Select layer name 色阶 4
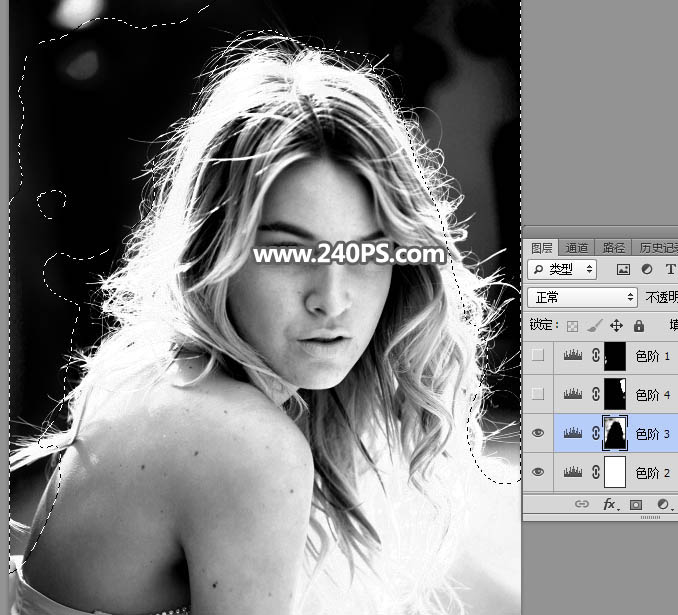Viewport: 678px width, 615px height. click(653, 394)
